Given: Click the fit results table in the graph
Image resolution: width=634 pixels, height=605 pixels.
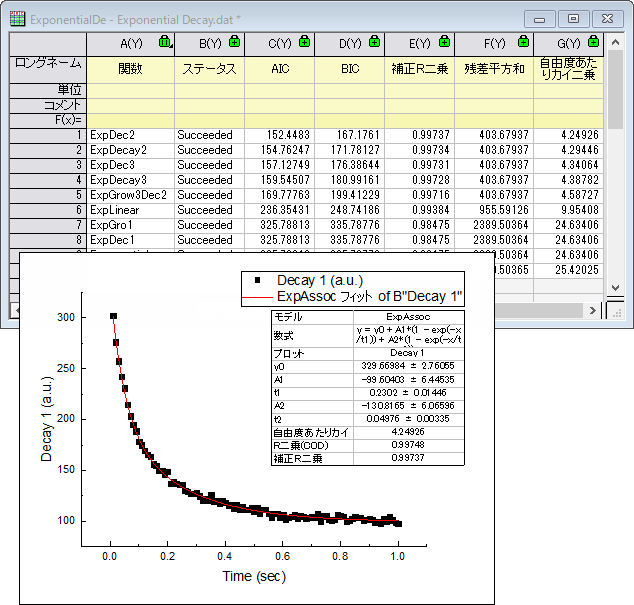Looking at the screenshot, I should (368, 386).
